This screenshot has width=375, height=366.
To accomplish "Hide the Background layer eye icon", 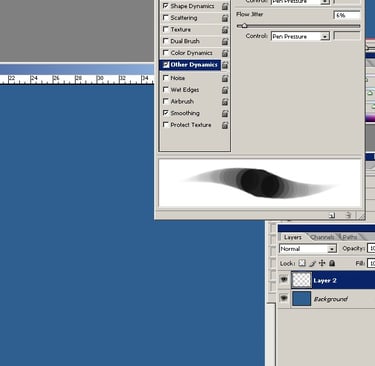I will [284, 298].
